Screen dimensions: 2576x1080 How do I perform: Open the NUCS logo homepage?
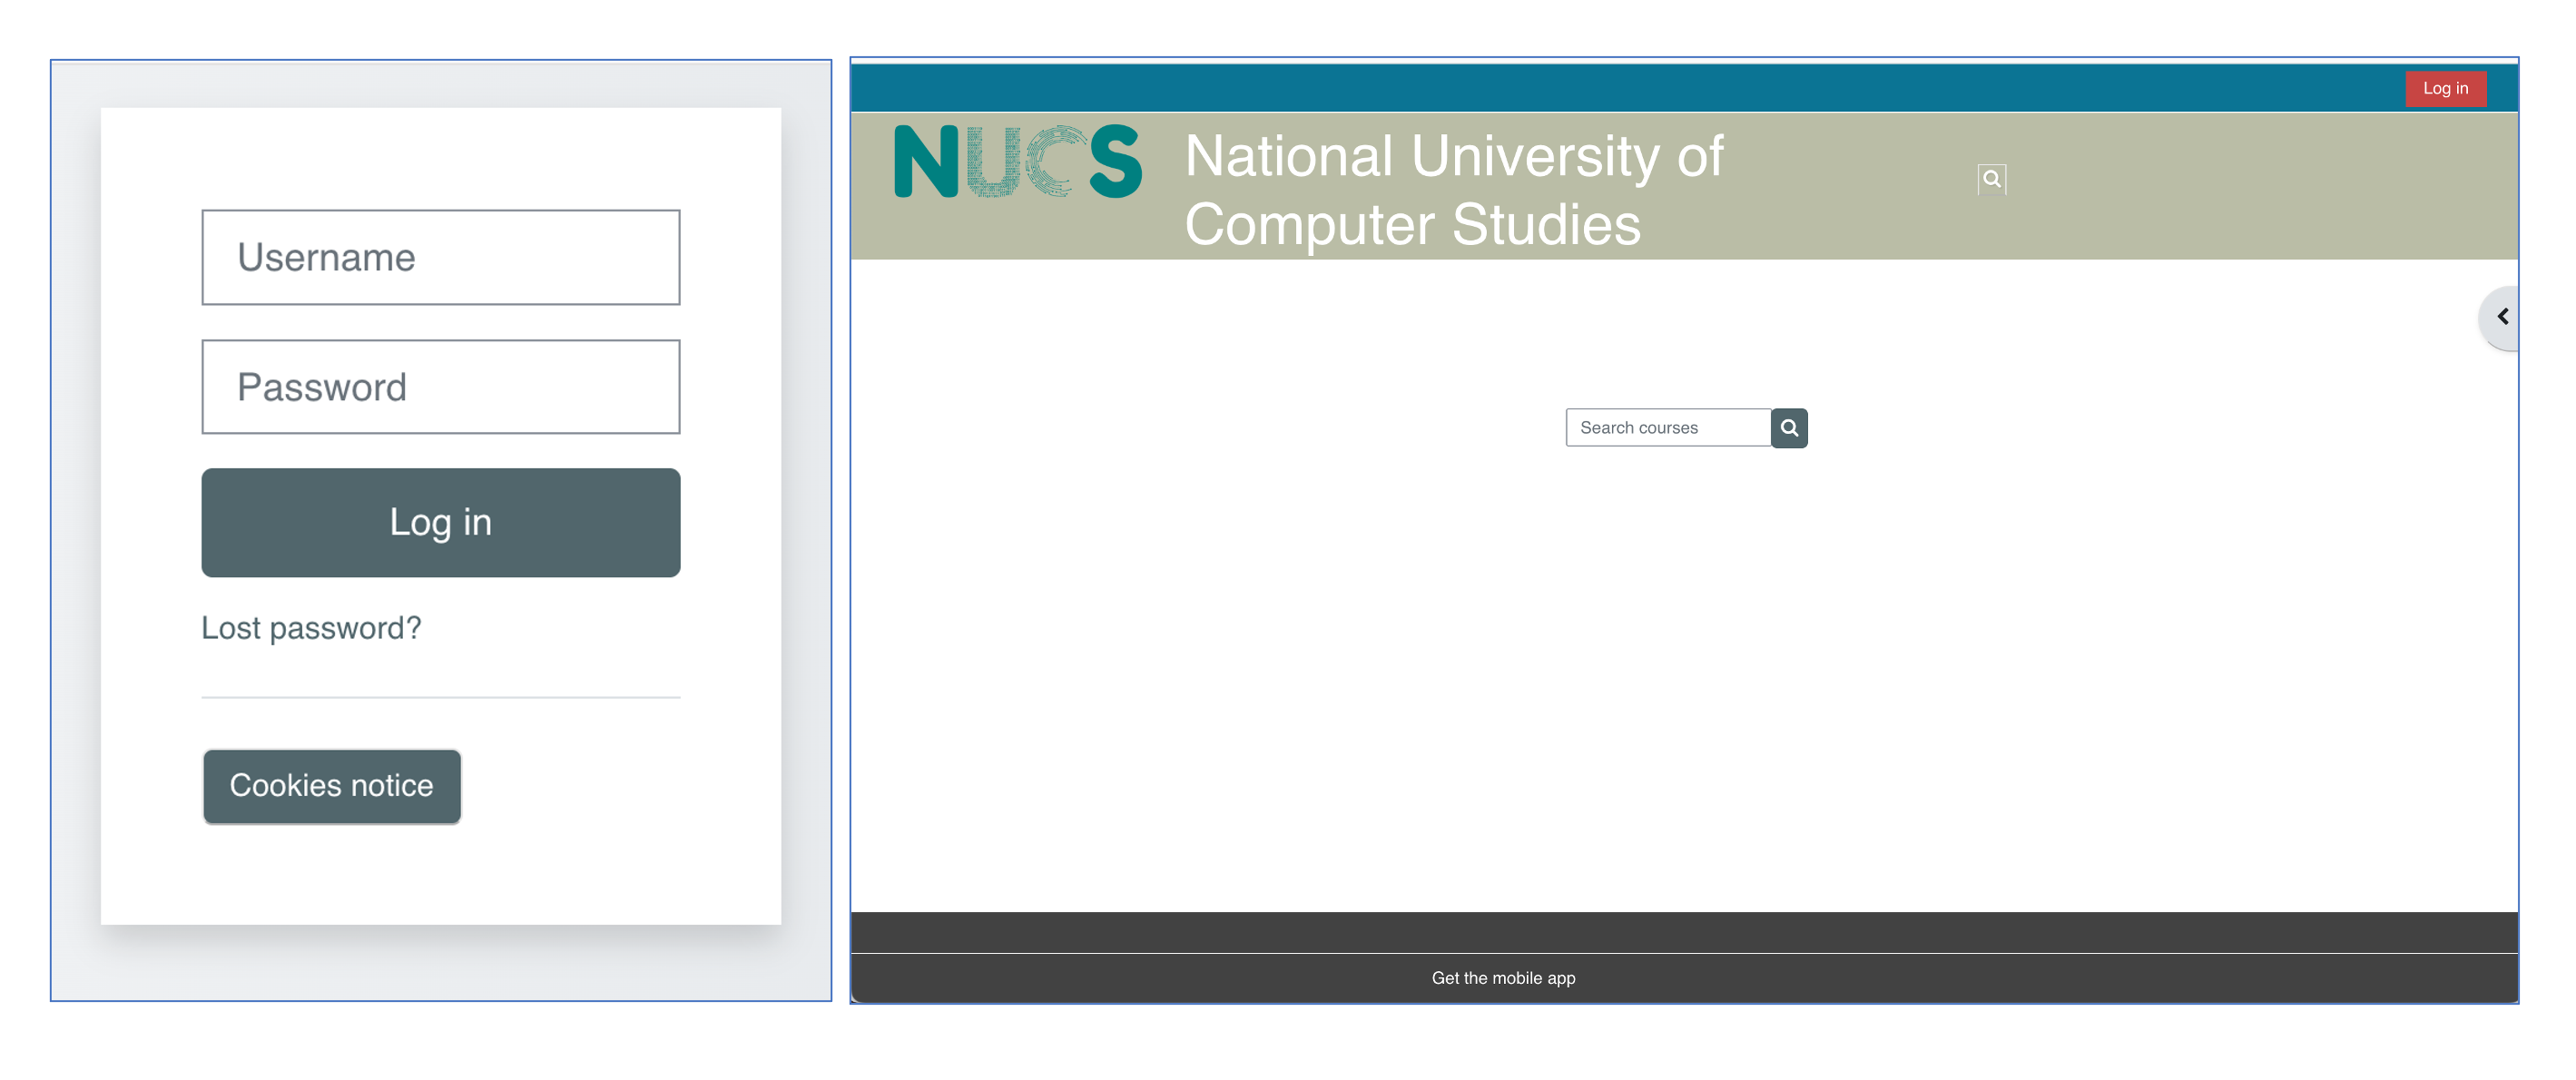(1017, 161)
